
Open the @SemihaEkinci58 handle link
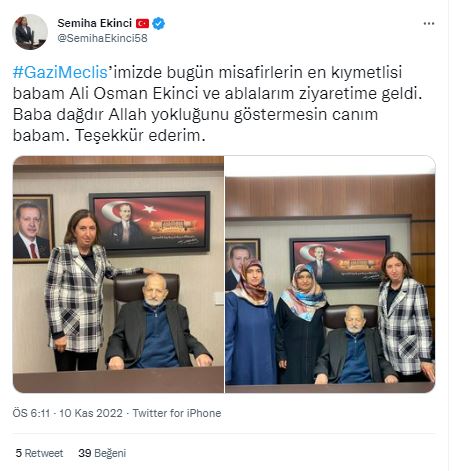click(x=102, y=38)
